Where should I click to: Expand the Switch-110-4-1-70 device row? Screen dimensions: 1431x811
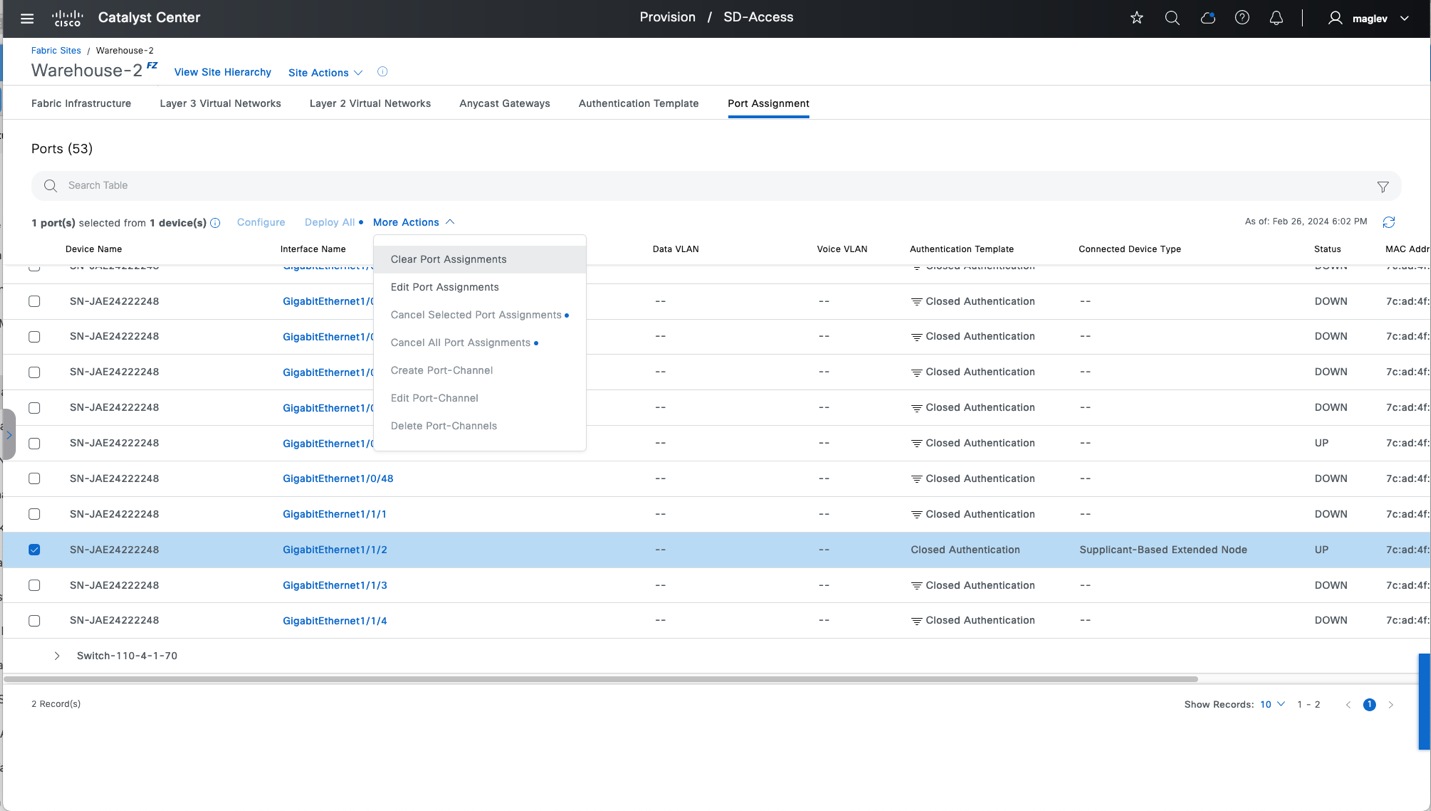[x=57, y=656]
